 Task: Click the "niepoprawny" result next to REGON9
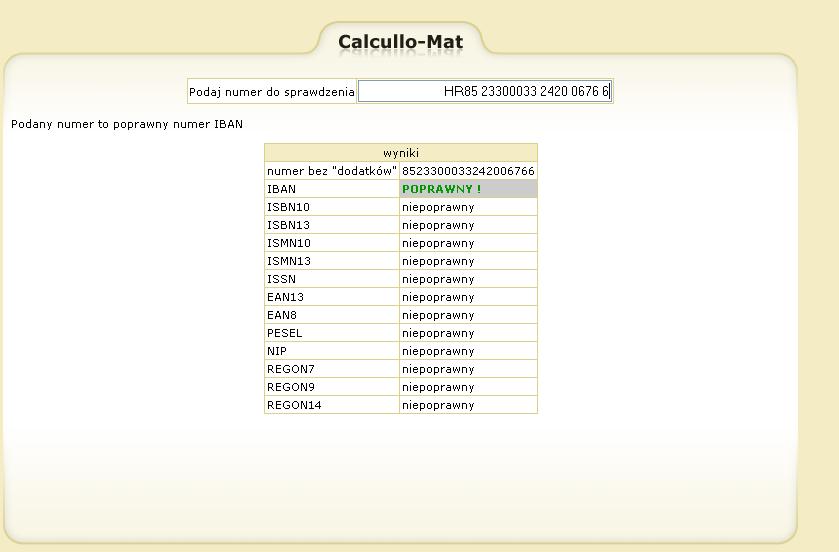pyautogui.click(x=438, y=387)
